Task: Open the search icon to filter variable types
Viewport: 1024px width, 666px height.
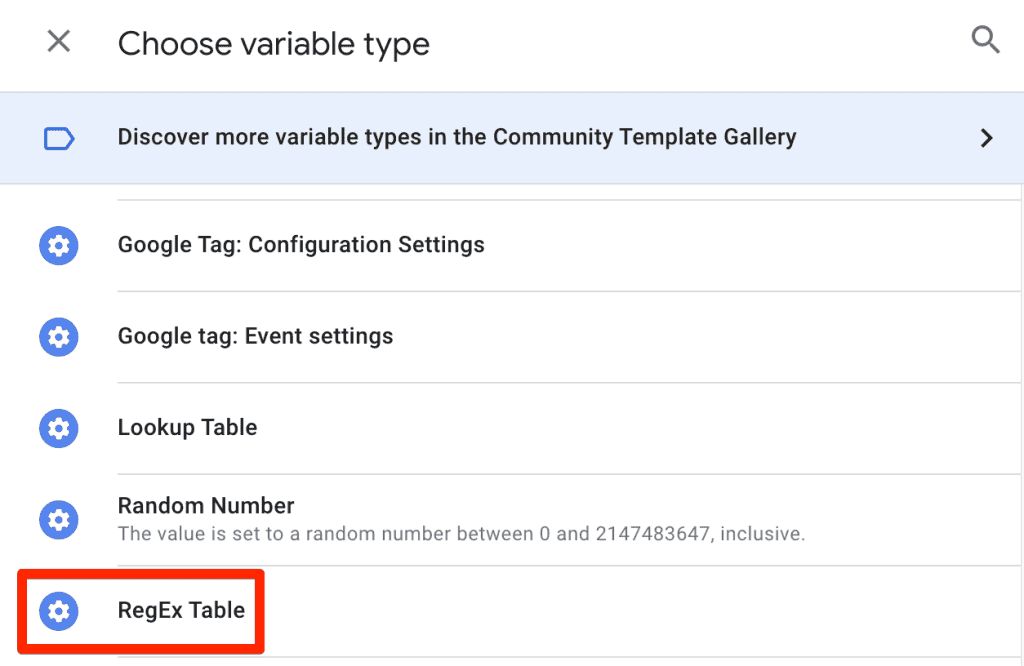Action: [986, 40]
